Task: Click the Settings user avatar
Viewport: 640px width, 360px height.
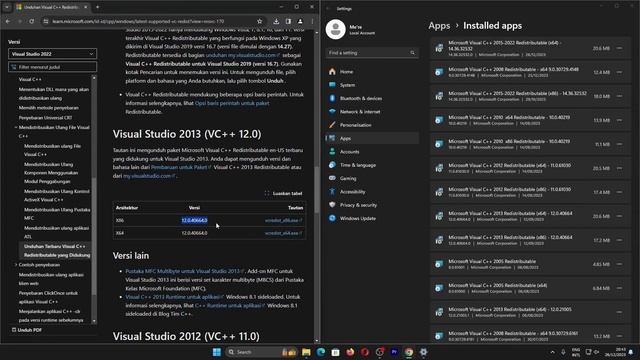Action: (x=336, y=29)
